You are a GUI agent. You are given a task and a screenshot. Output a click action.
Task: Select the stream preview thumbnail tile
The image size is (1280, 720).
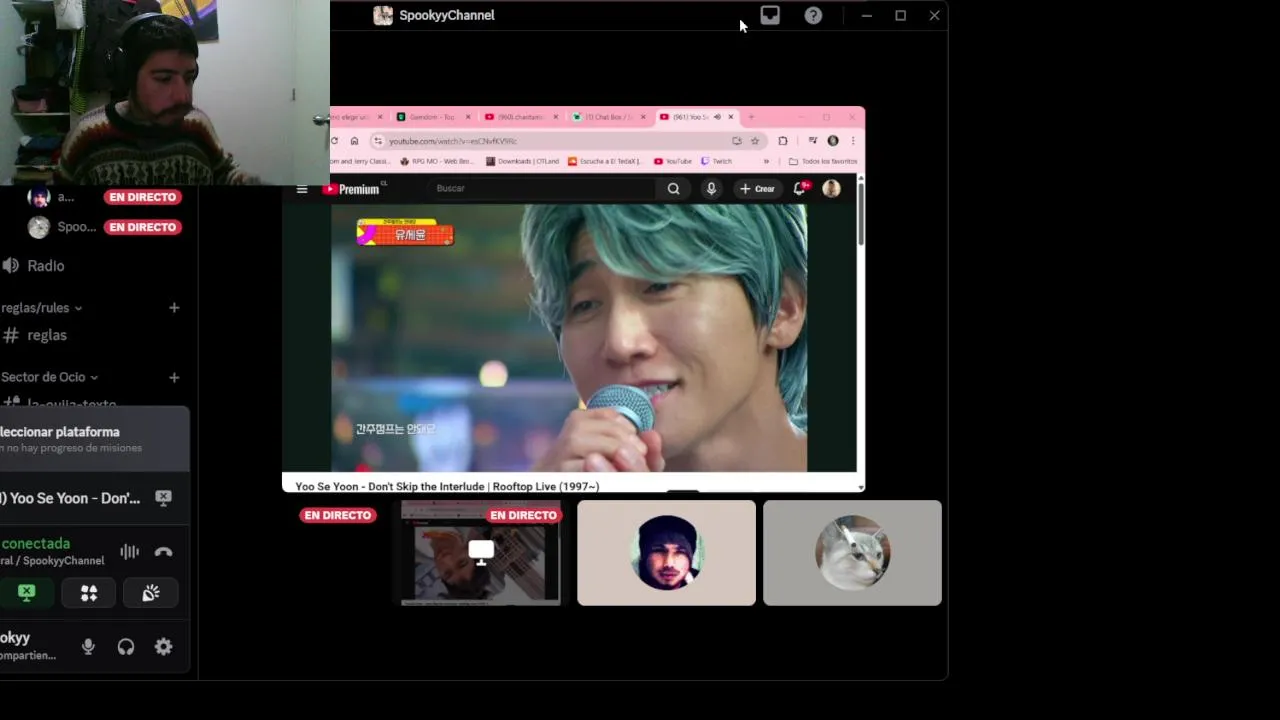click(480, 553)
